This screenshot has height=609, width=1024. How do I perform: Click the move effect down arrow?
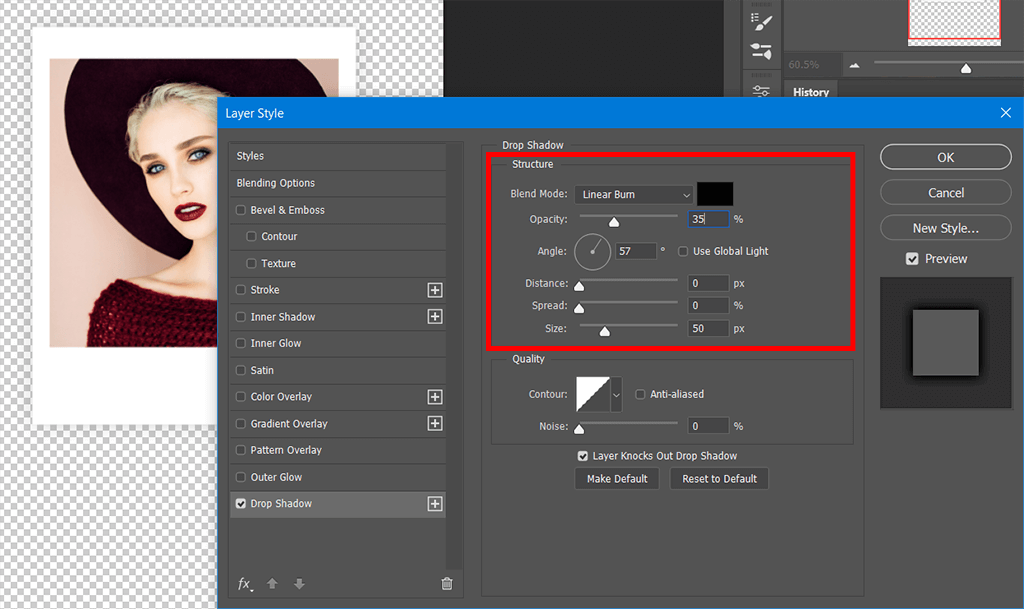pyautogui.click(x=299, y=584)
